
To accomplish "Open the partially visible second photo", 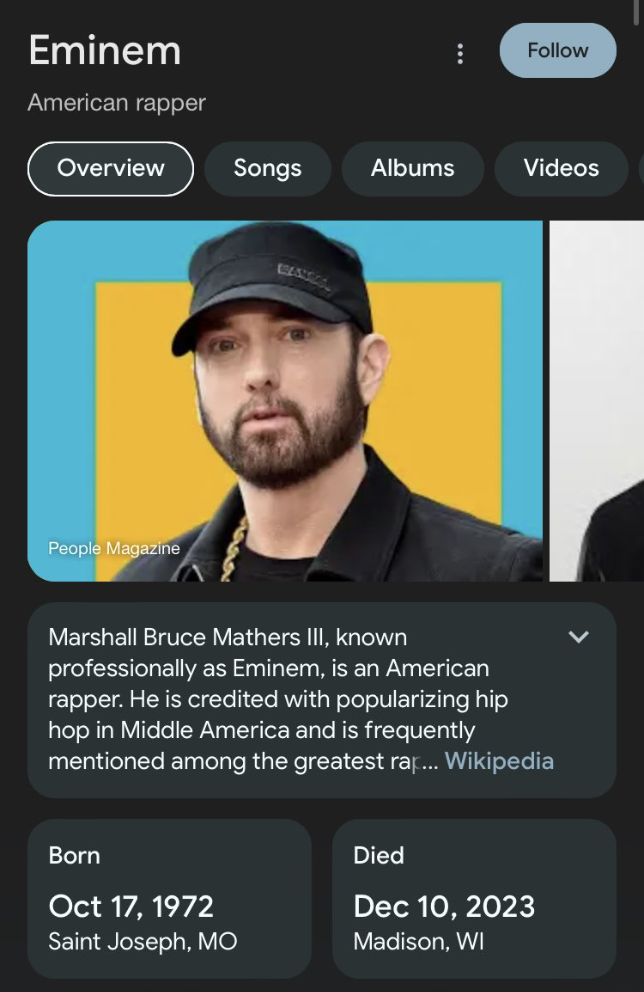I will [x=597, y=400].
